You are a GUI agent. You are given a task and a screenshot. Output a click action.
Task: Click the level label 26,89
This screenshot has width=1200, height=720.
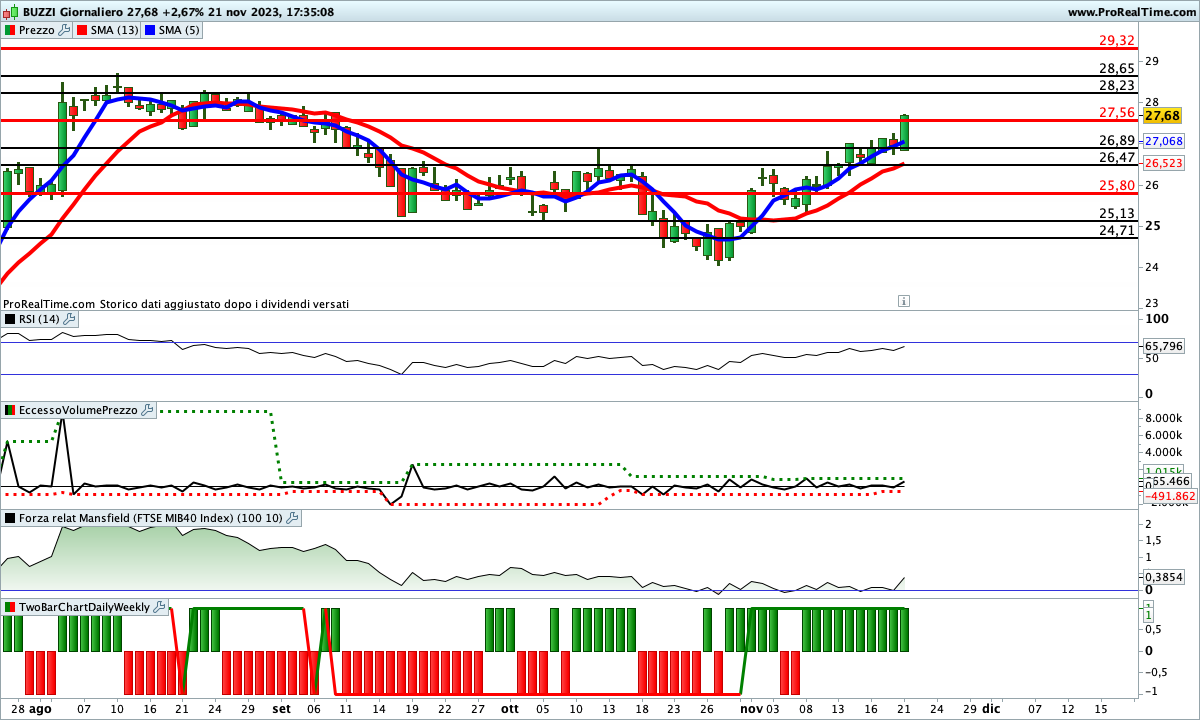[x=1116, y=140]
